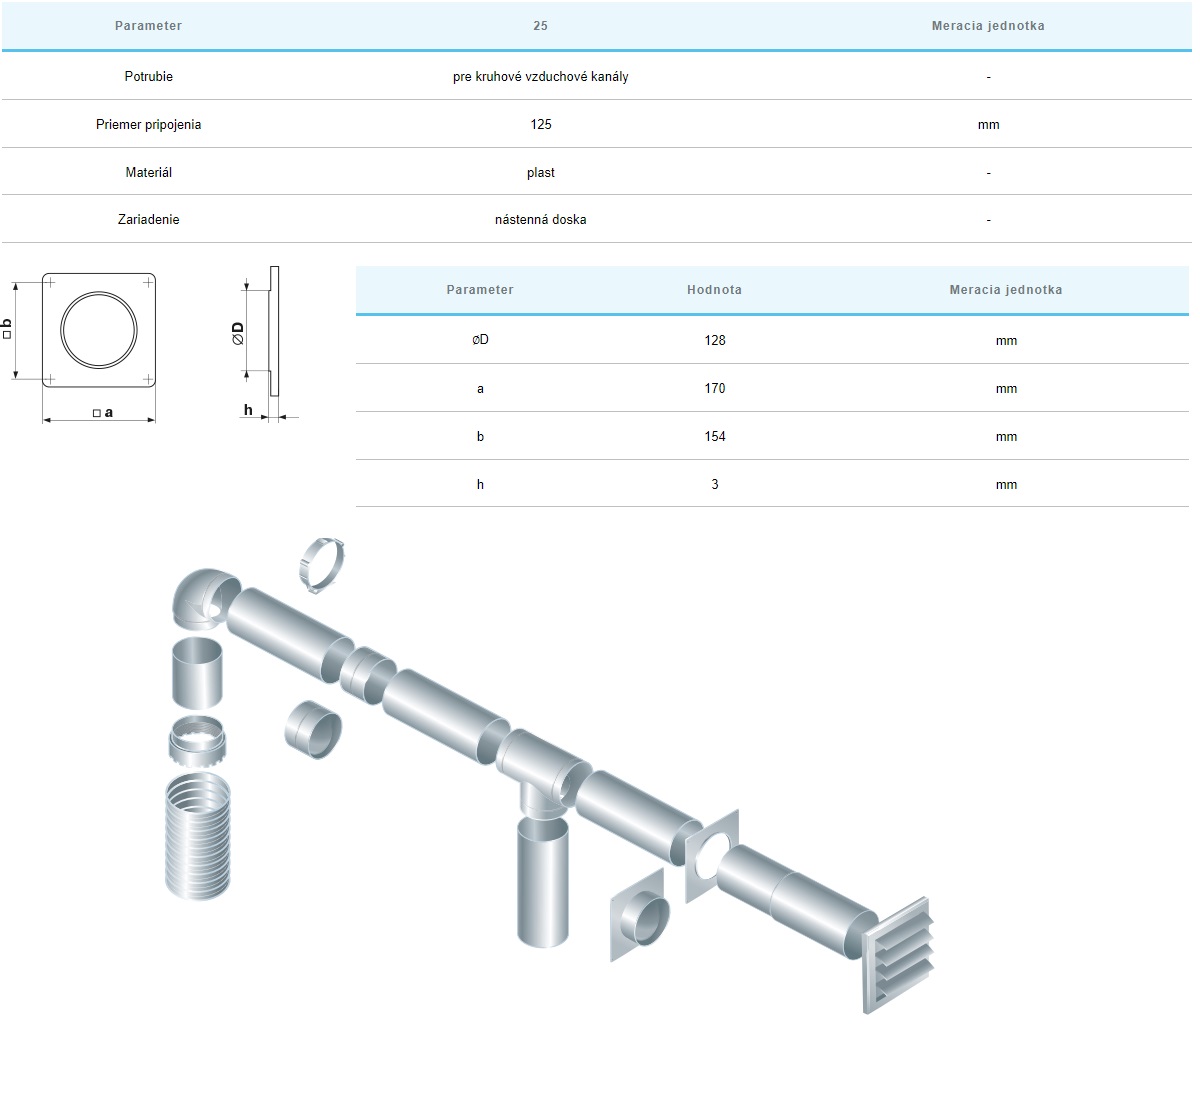
Task: Click the top table 'Parameter' header
Action: [148, 26]
